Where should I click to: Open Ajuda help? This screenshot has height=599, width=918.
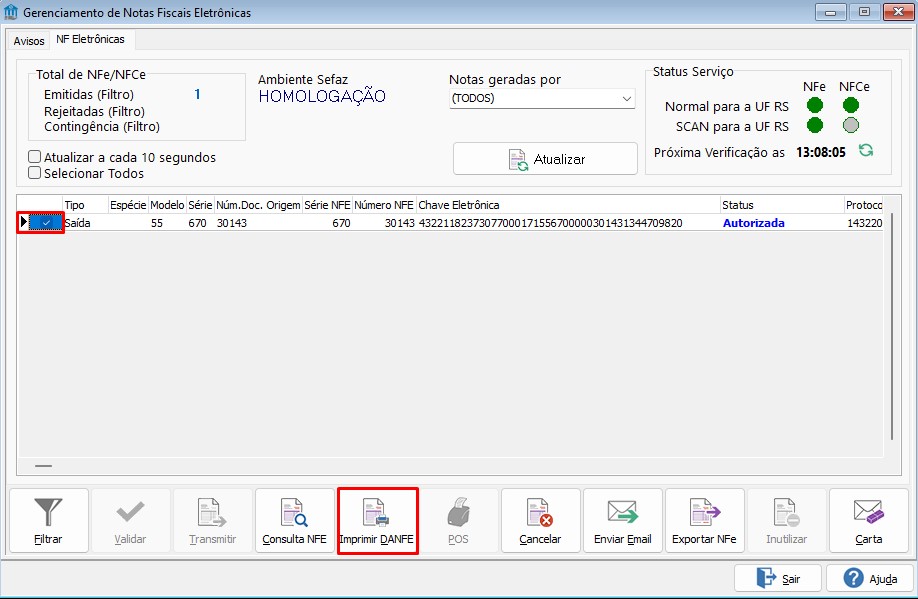point(870,579)
